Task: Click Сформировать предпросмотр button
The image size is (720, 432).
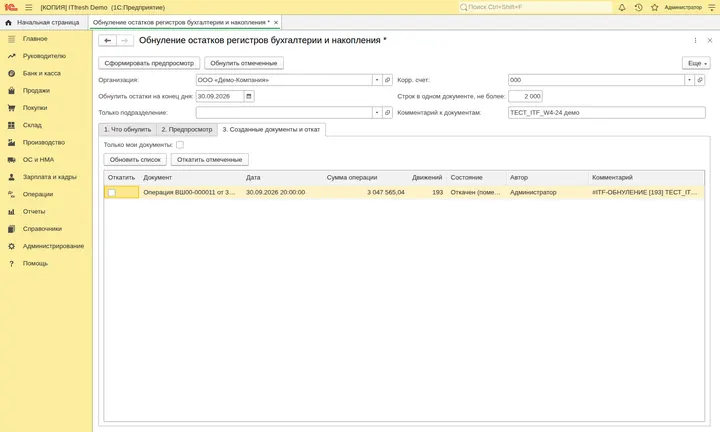Action: (149, 63)
